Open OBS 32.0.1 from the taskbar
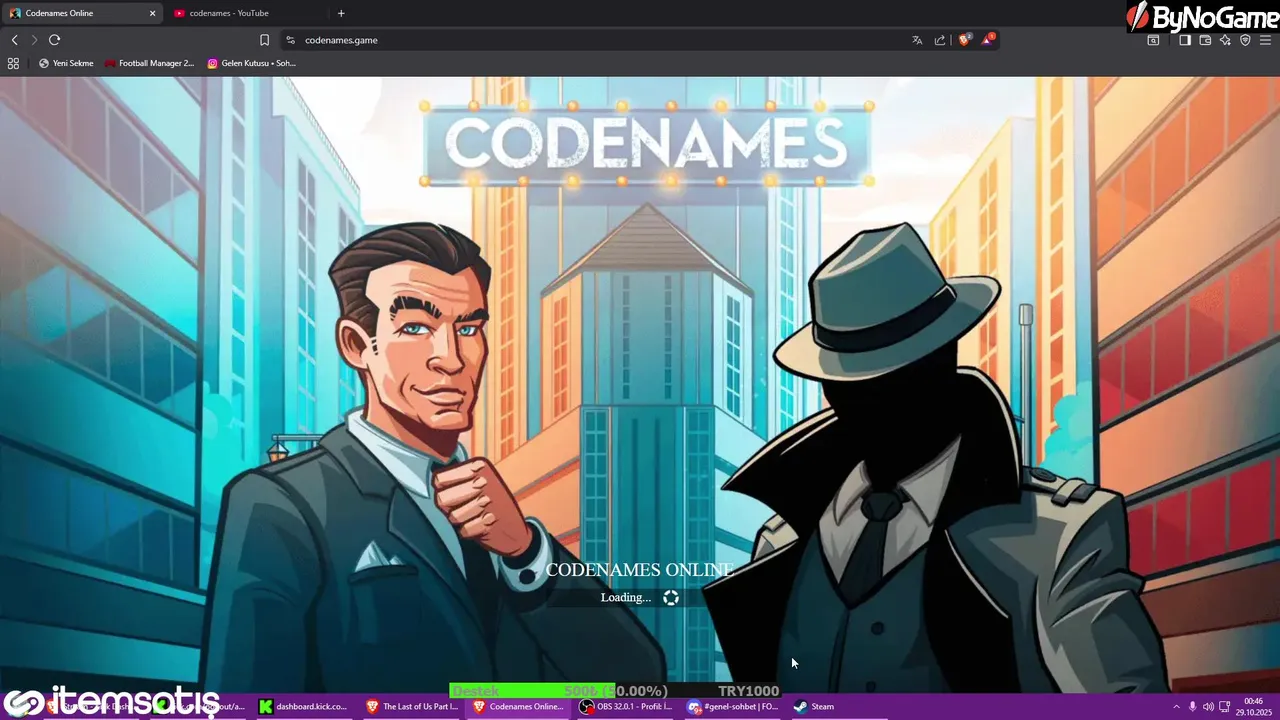This screenshot has width=1280, height=720. click(x=625, y=706)
